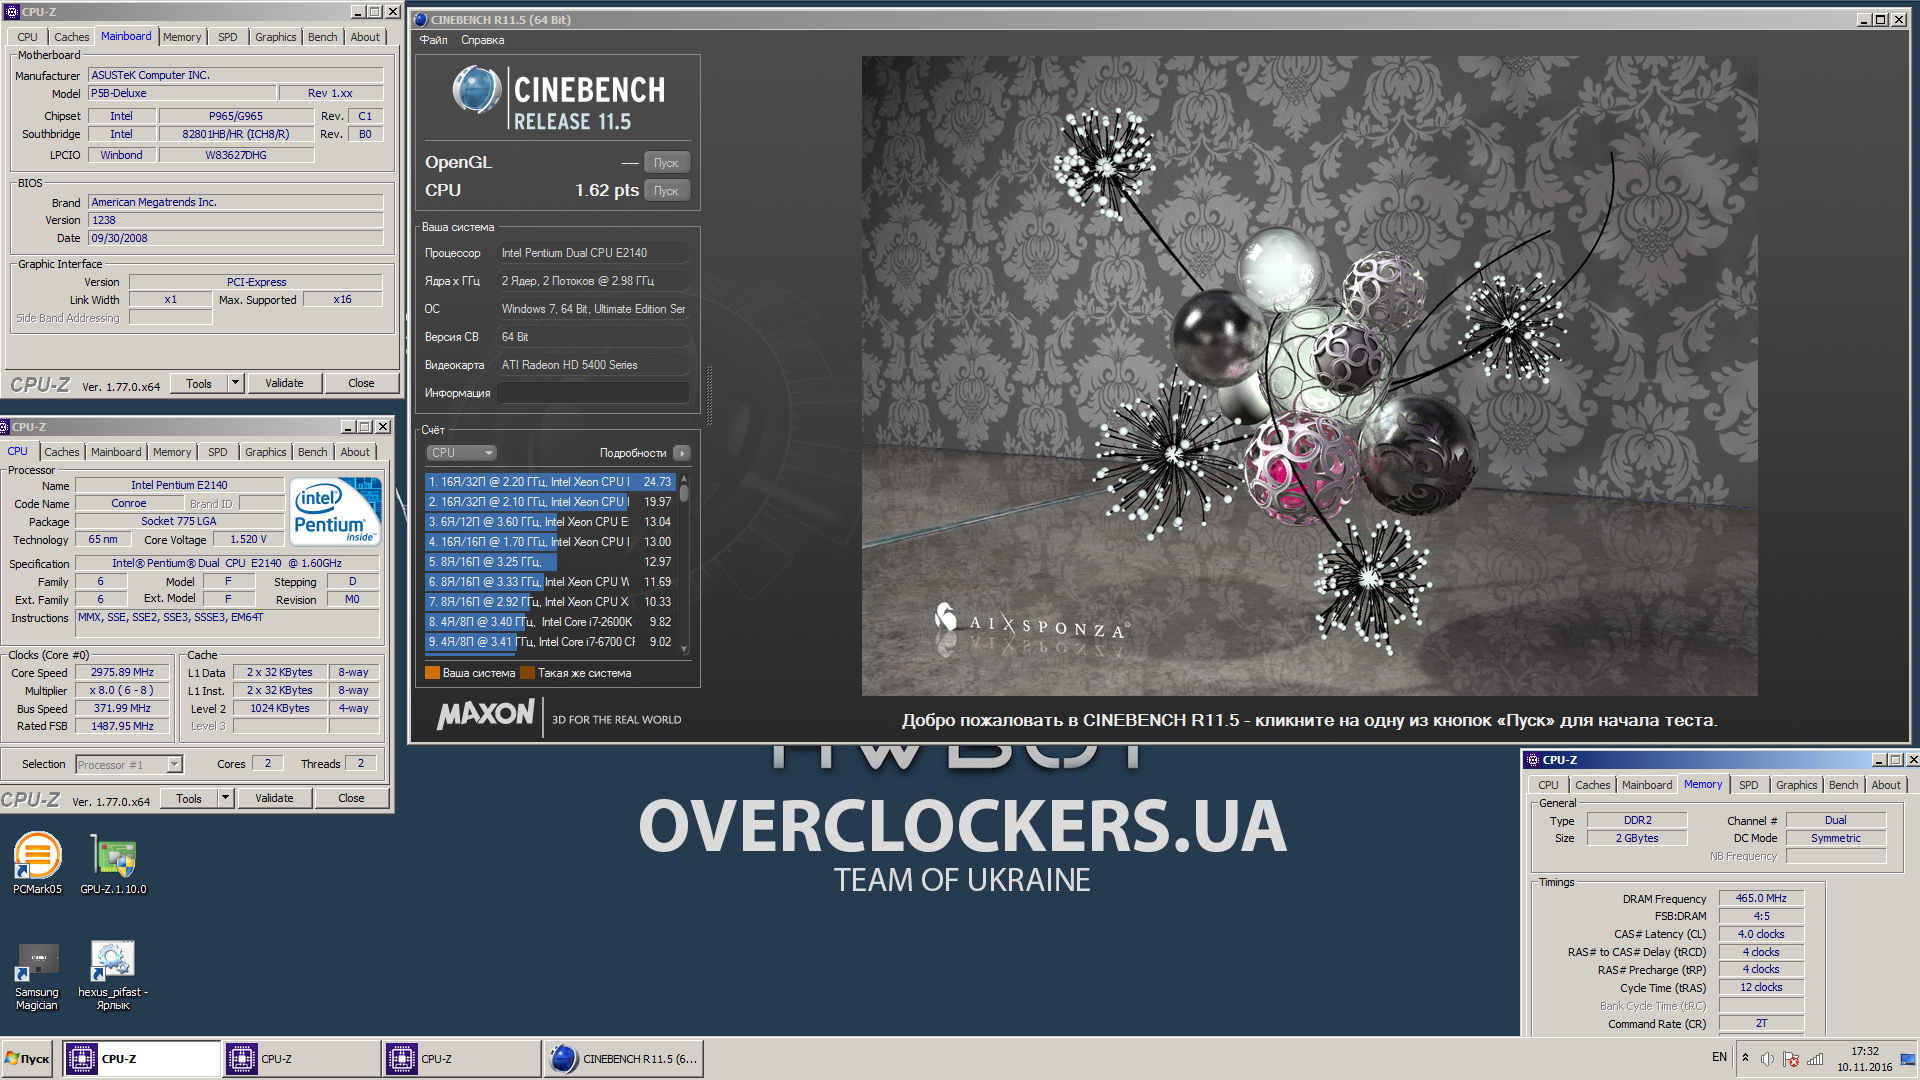The height and width of the screenshot is (1080, 1920).
Task: Switch to CINEBENCH R11.5 taskbar button
Action: point(624,1059)
